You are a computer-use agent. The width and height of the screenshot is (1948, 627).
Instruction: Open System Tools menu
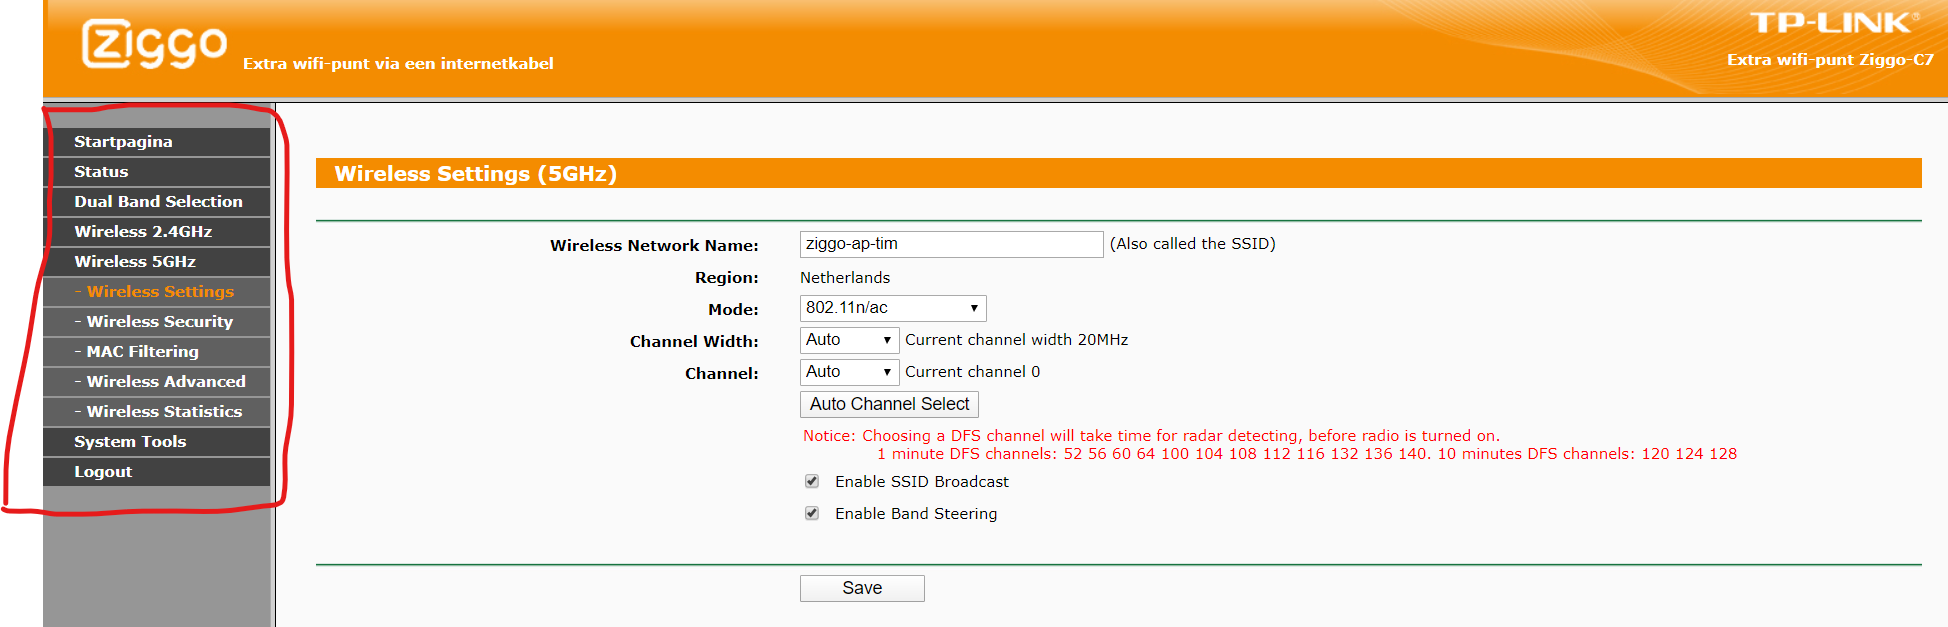(x=130, y=442)
